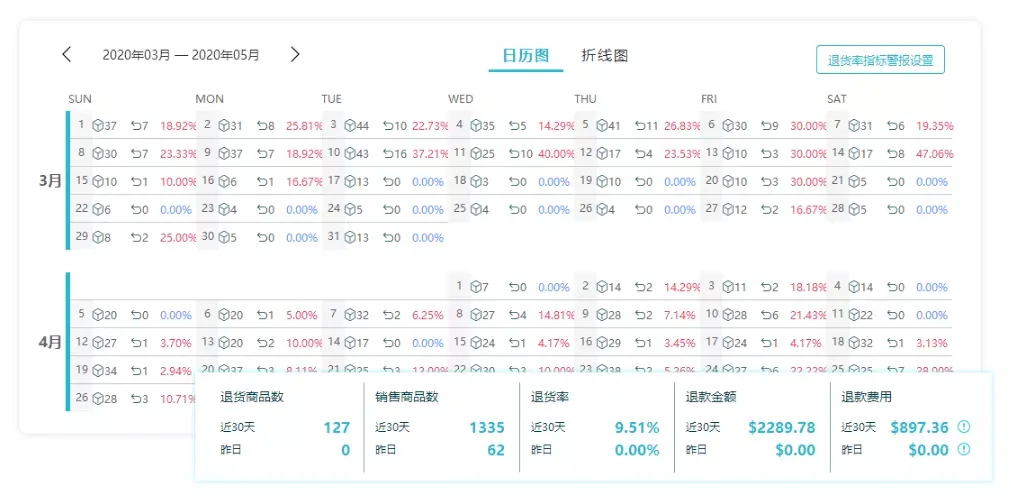Screen dimensions: 1011x503
Task: Go to the previous date range
Action: (67, 55)
